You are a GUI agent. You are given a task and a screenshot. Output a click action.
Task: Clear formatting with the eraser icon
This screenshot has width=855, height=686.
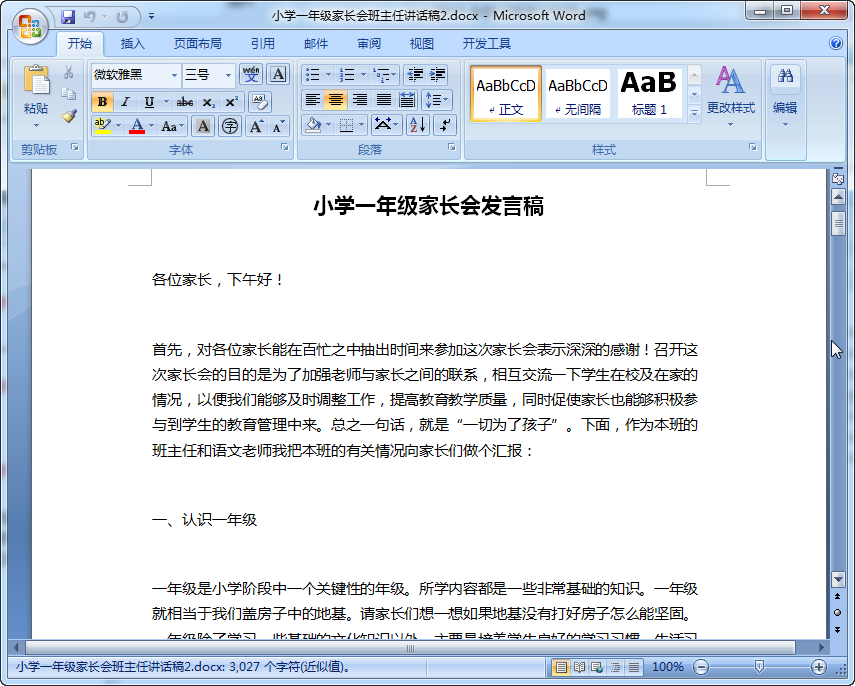coord(260,101)
